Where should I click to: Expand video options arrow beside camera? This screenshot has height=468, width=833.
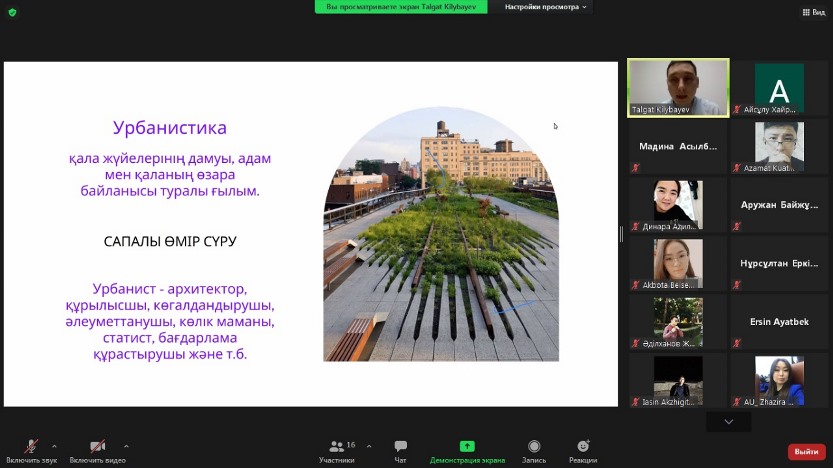click(125, 446)
